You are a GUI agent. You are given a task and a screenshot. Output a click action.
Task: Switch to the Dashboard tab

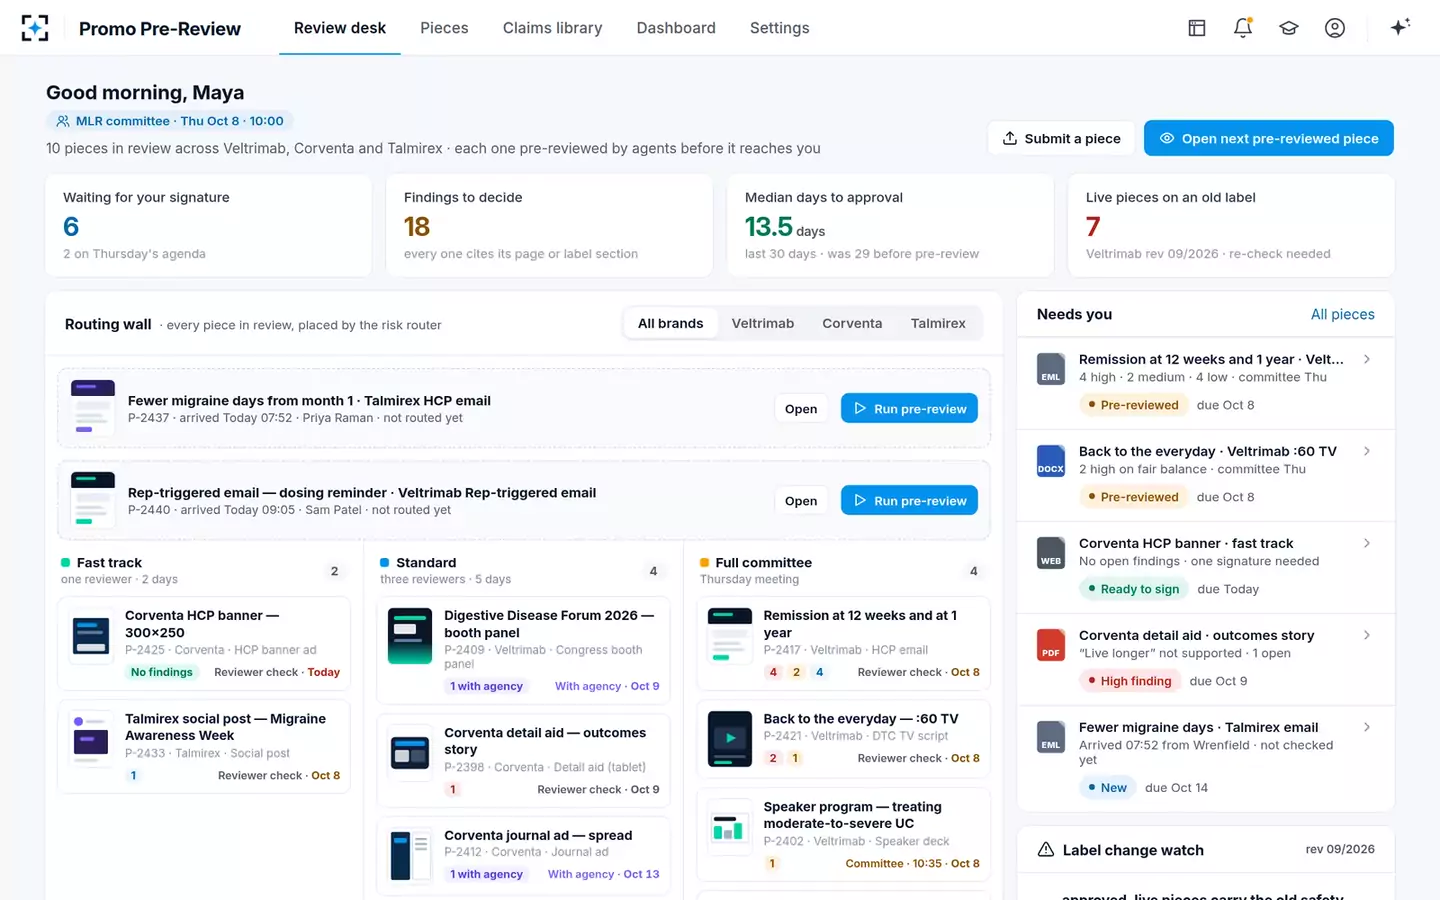tap(676, 28)
